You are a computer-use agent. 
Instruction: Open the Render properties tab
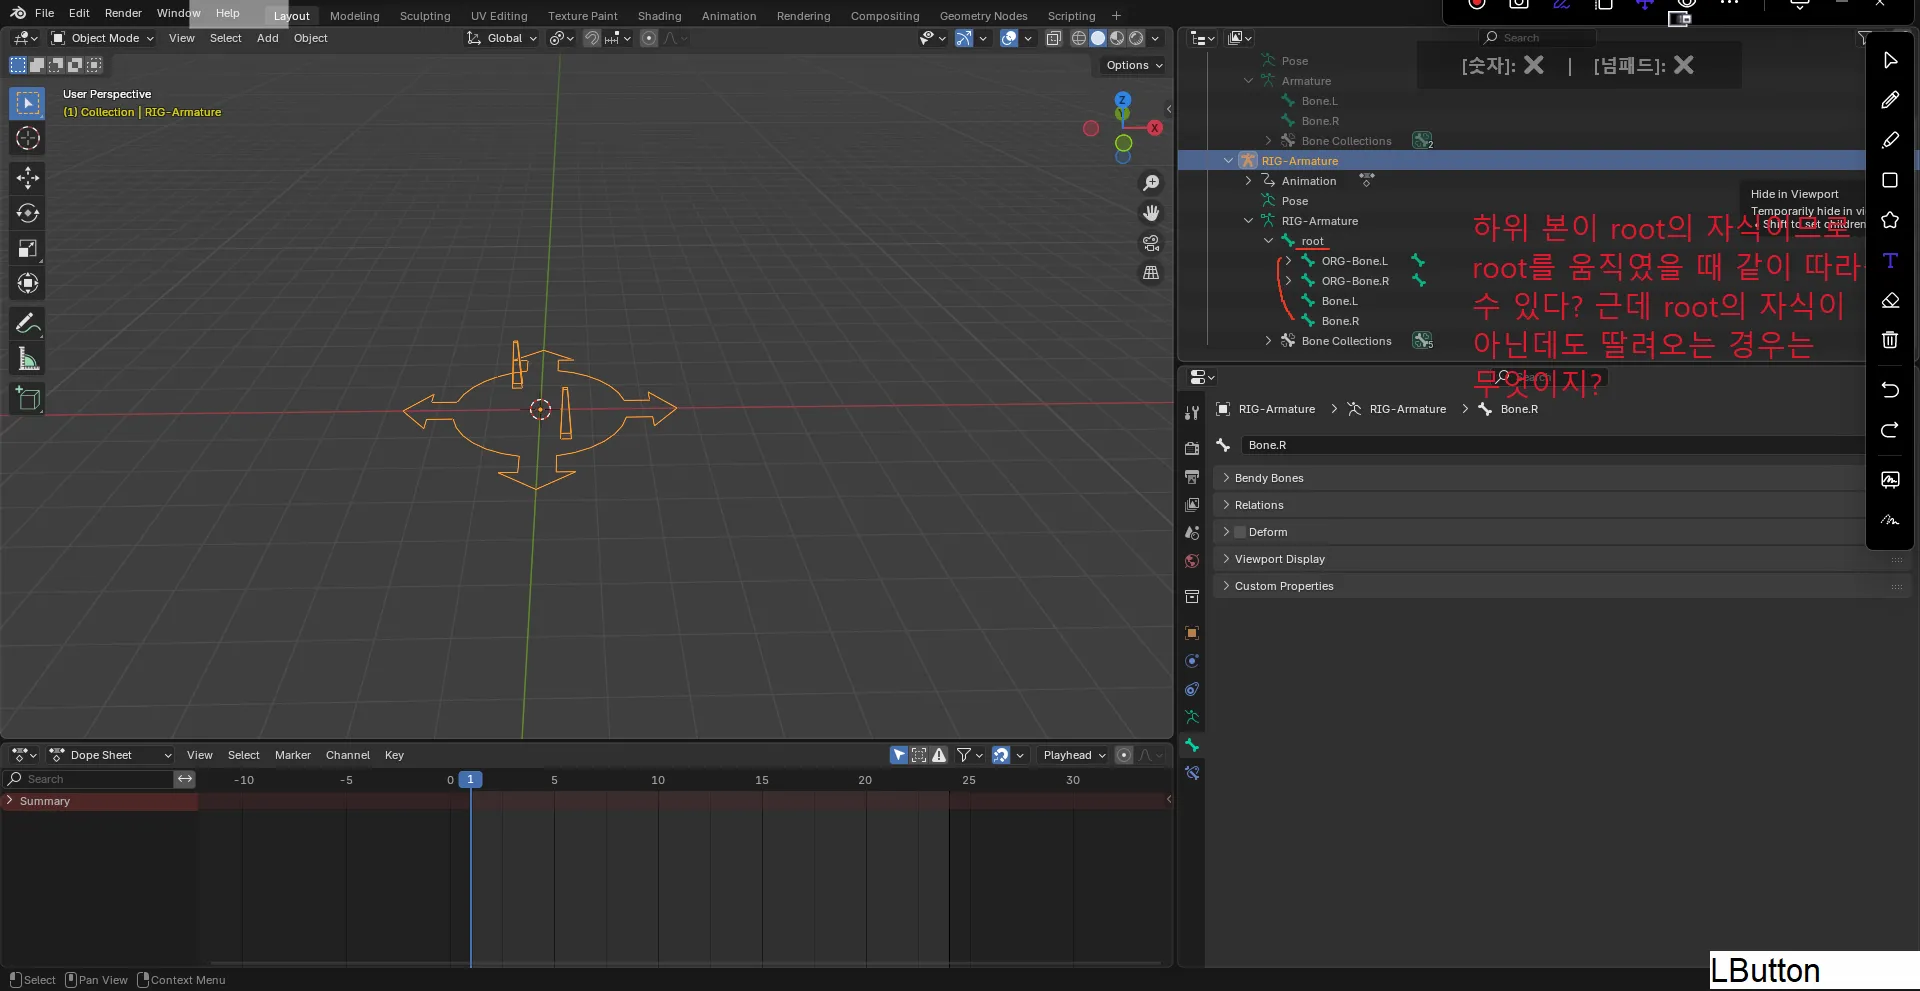point(1192,449)
